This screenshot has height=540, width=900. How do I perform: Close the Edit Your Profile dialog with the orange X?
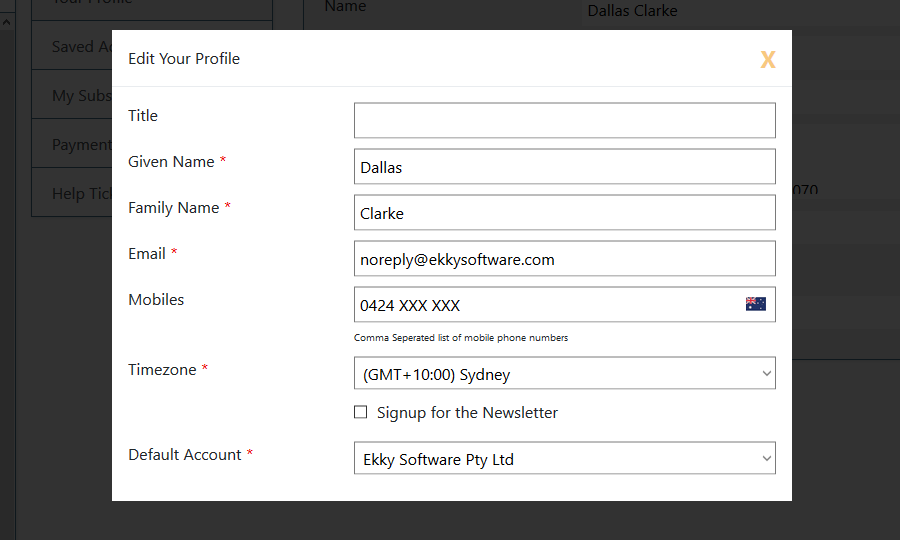768,60
